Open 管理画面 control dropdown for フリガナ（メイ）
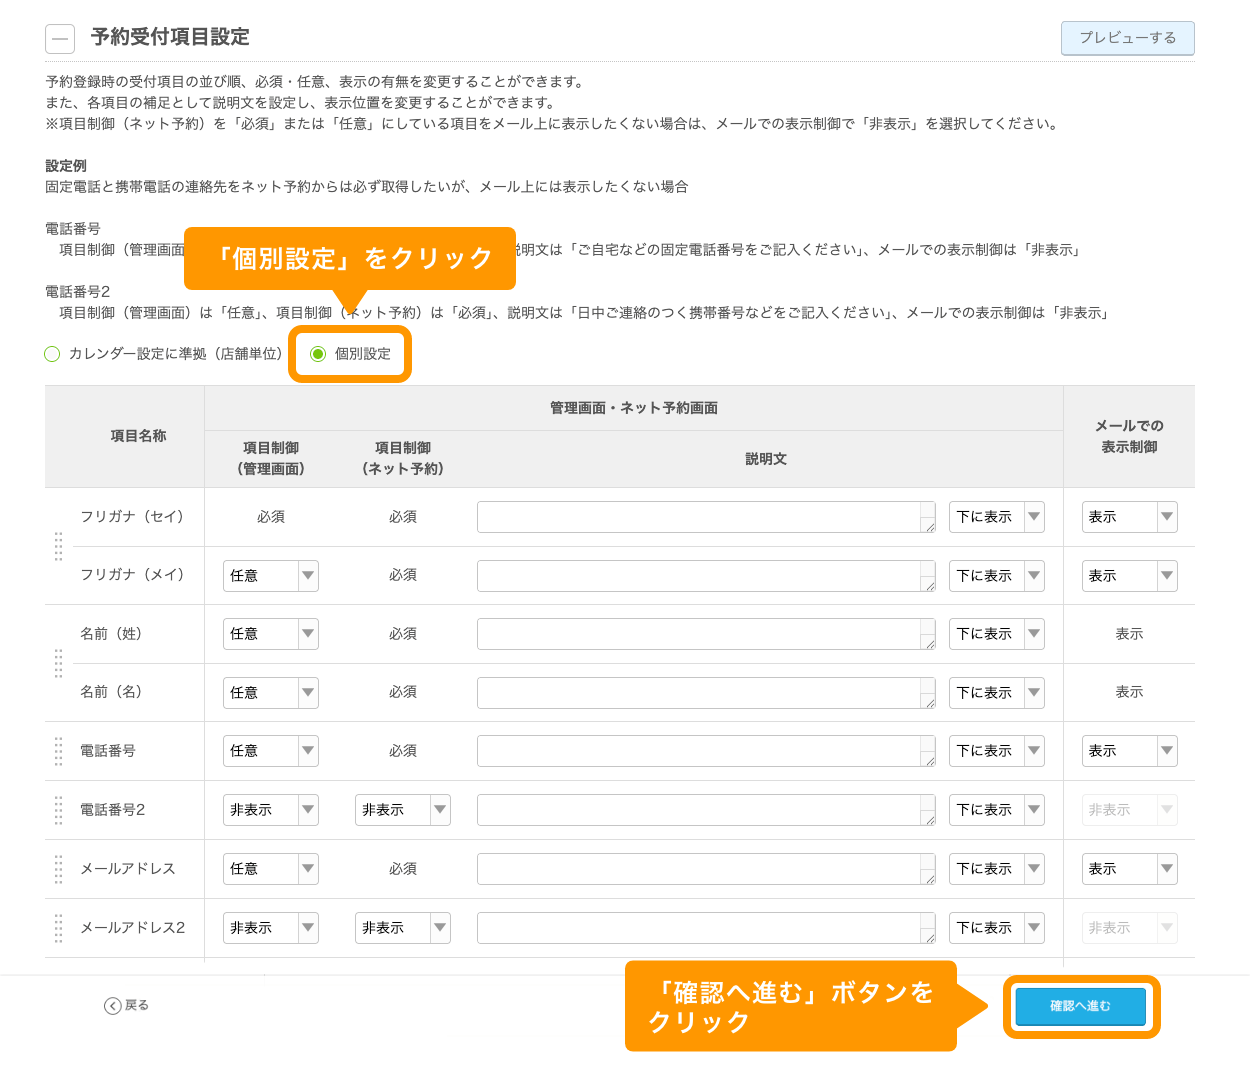1250x1089 pixels. (x=271, y=576)
